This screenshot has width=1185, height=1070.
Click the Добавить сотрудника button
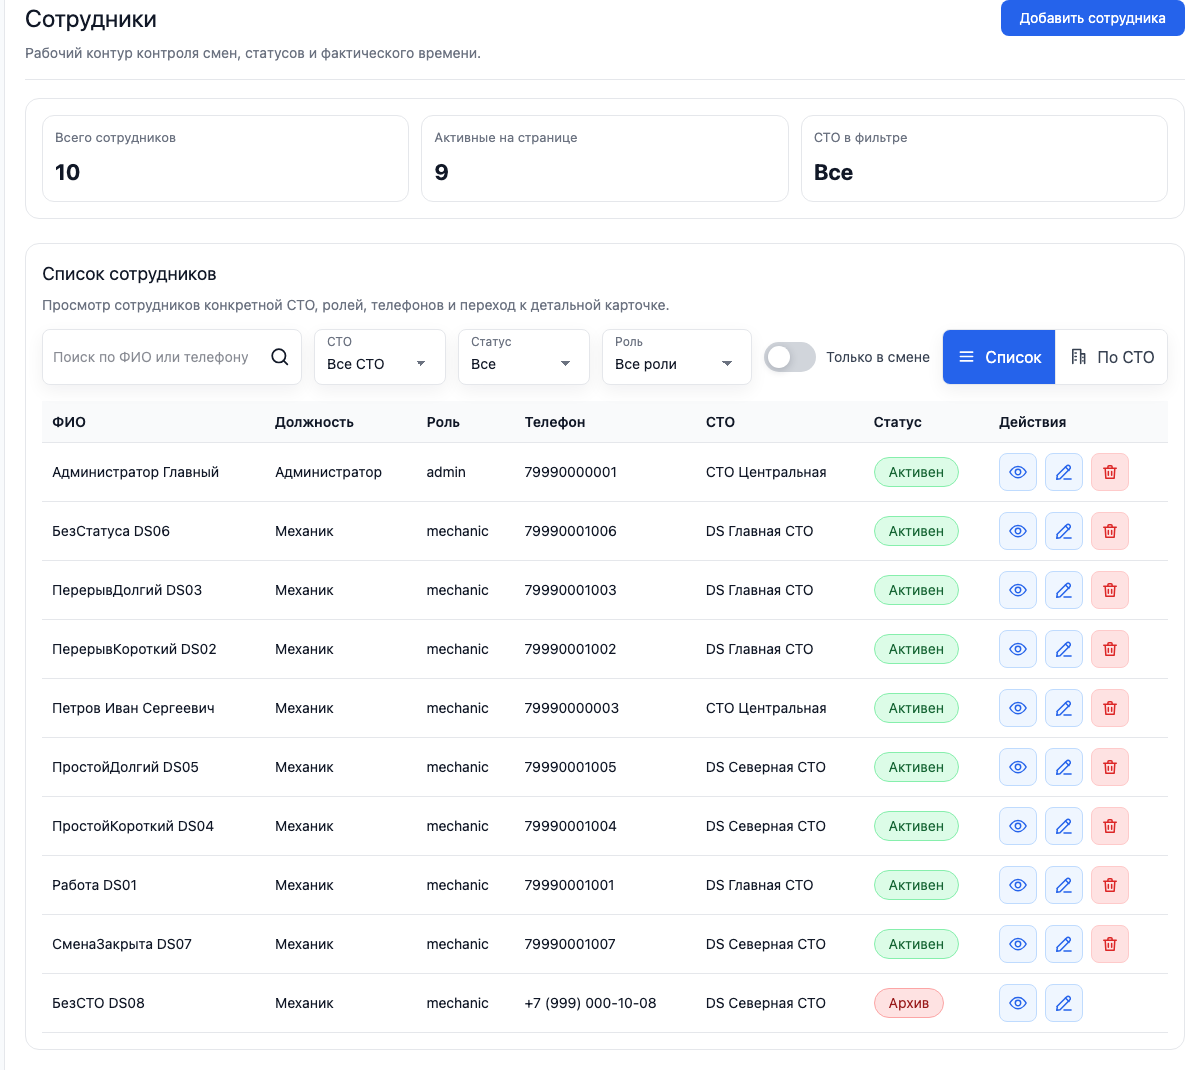click(1092, 18)
